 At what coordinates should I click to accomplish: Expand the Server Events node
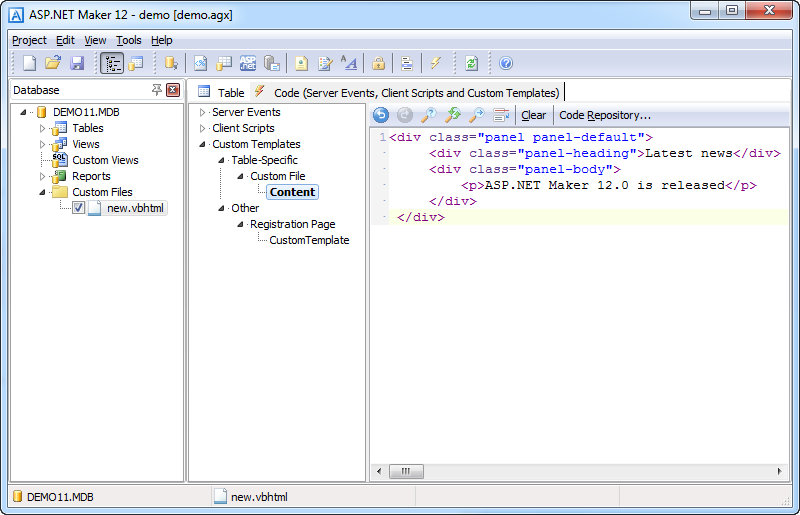[x=203, y=112]
